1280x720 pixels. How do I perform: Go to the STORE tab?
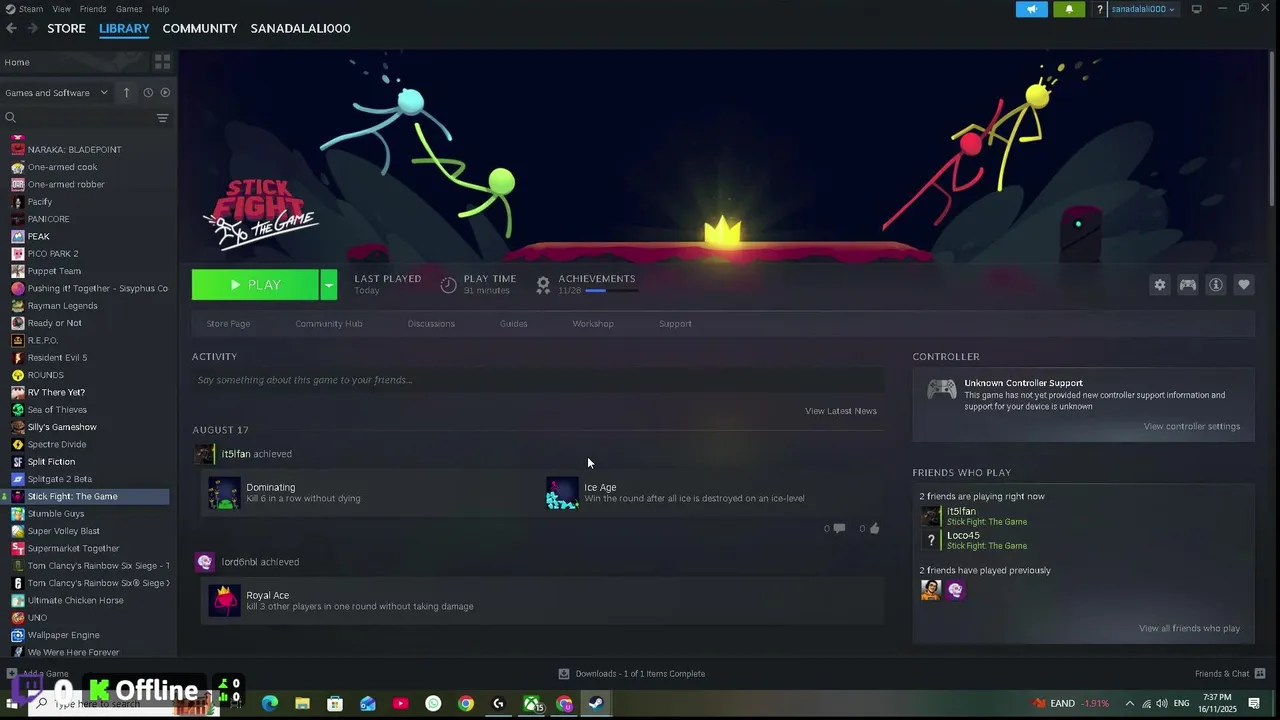click(67, 28)
